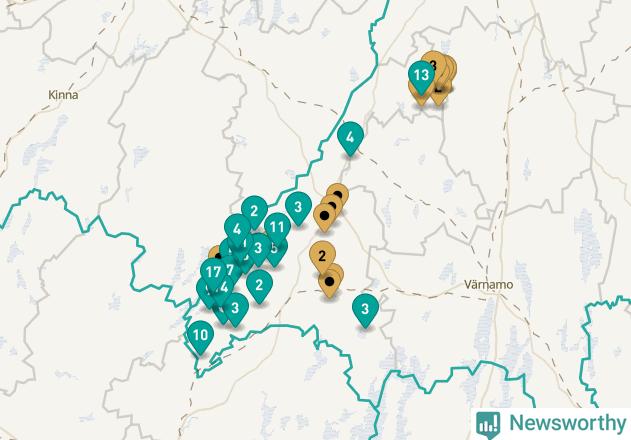Click teal marker 2 above the 4 marker
The width and height of the screenshot is (631, 440).
point(254,213)
